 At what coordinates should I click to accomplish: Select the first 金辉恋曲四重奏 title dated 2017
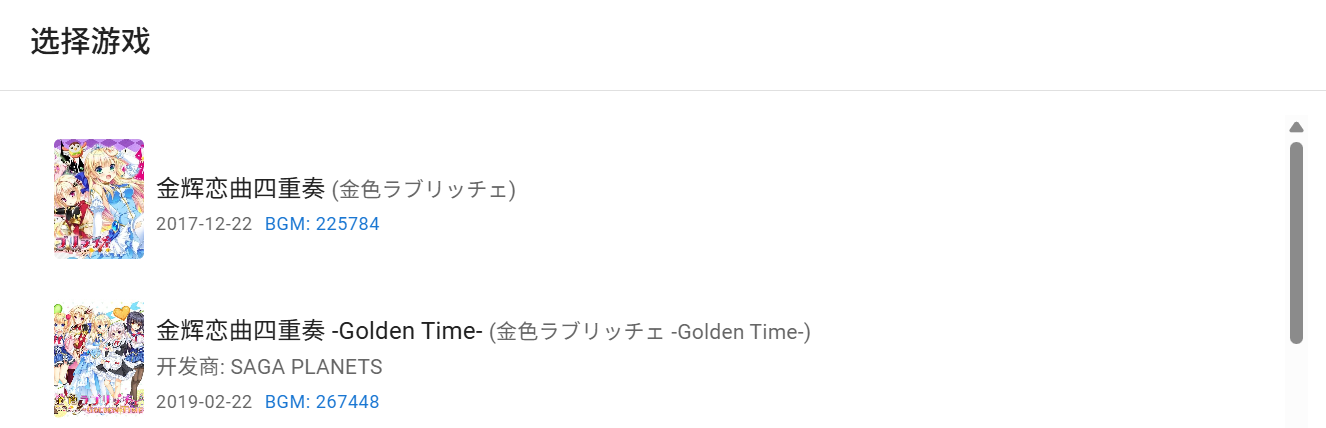point(240,188)
